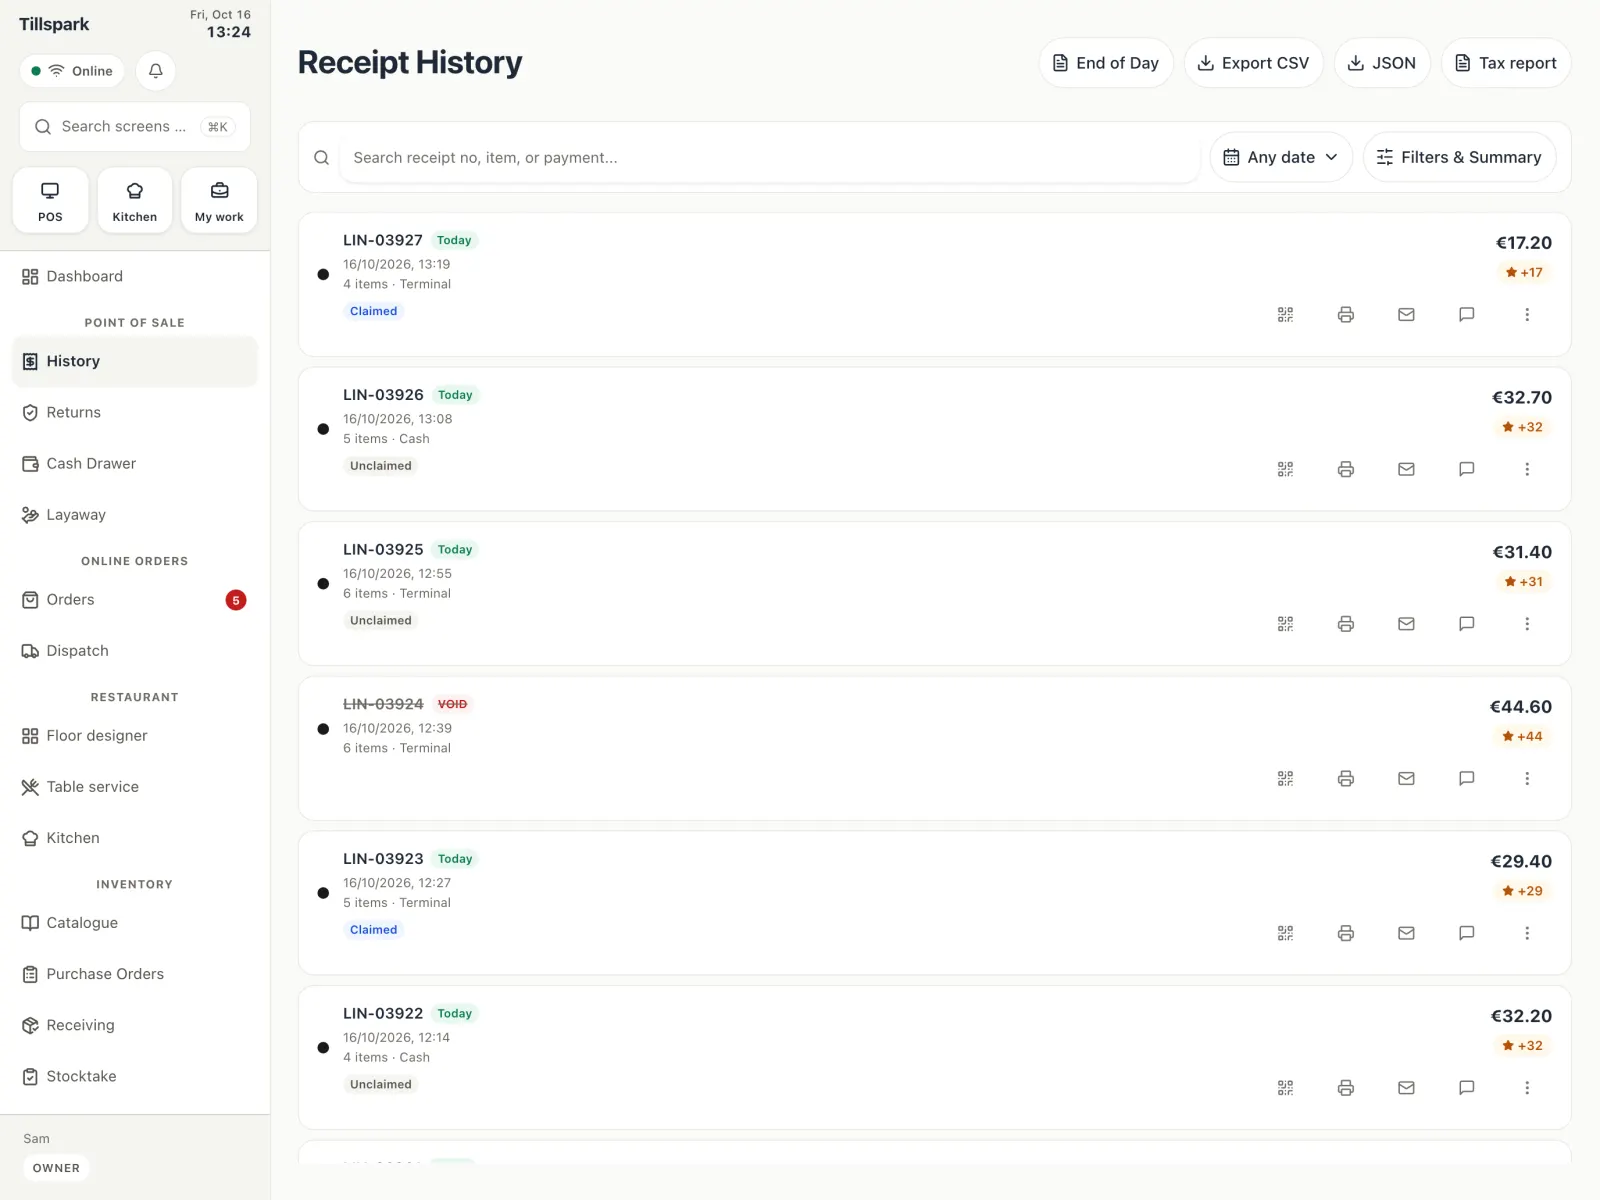
Task: Open the Search screens box
Action: point(135,127)
